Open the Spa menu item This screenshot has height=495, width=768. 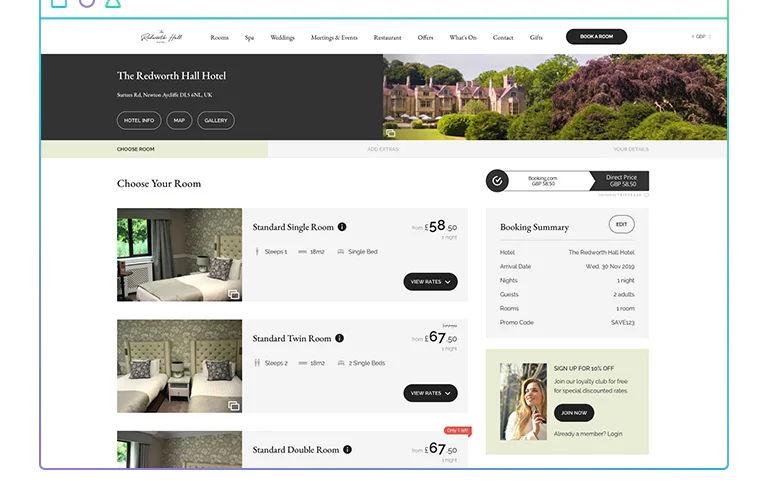point(249,37)
